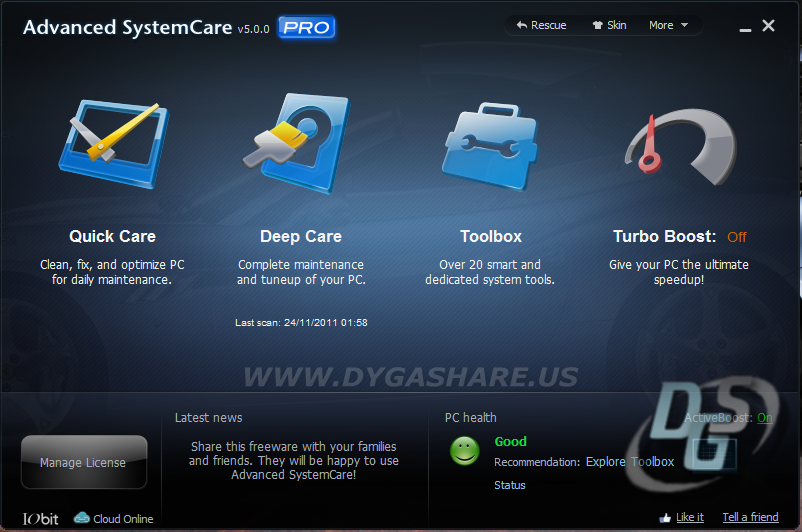Click the Share this freeware news text
The height and width of the screenshot is (532, 802).
coord(294,460)
